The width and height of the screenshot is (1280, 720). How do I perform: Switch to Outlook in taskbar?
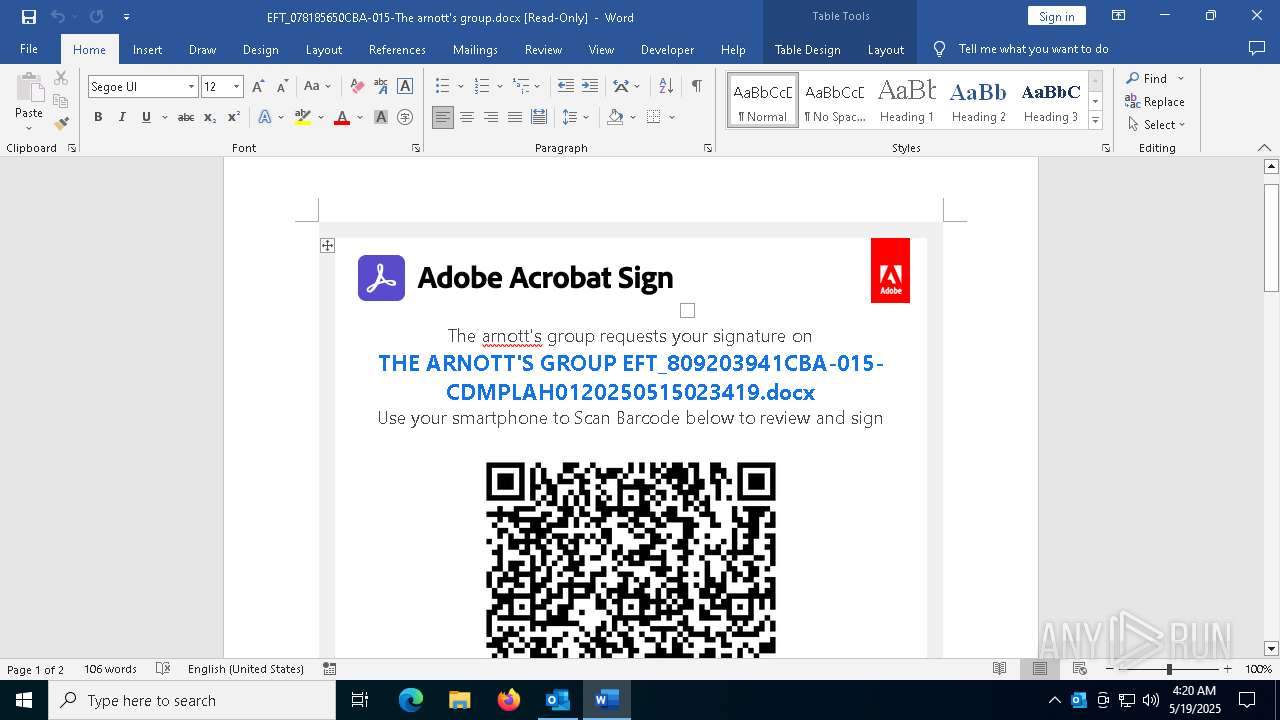pyautogui.click(x=558, y=700)
